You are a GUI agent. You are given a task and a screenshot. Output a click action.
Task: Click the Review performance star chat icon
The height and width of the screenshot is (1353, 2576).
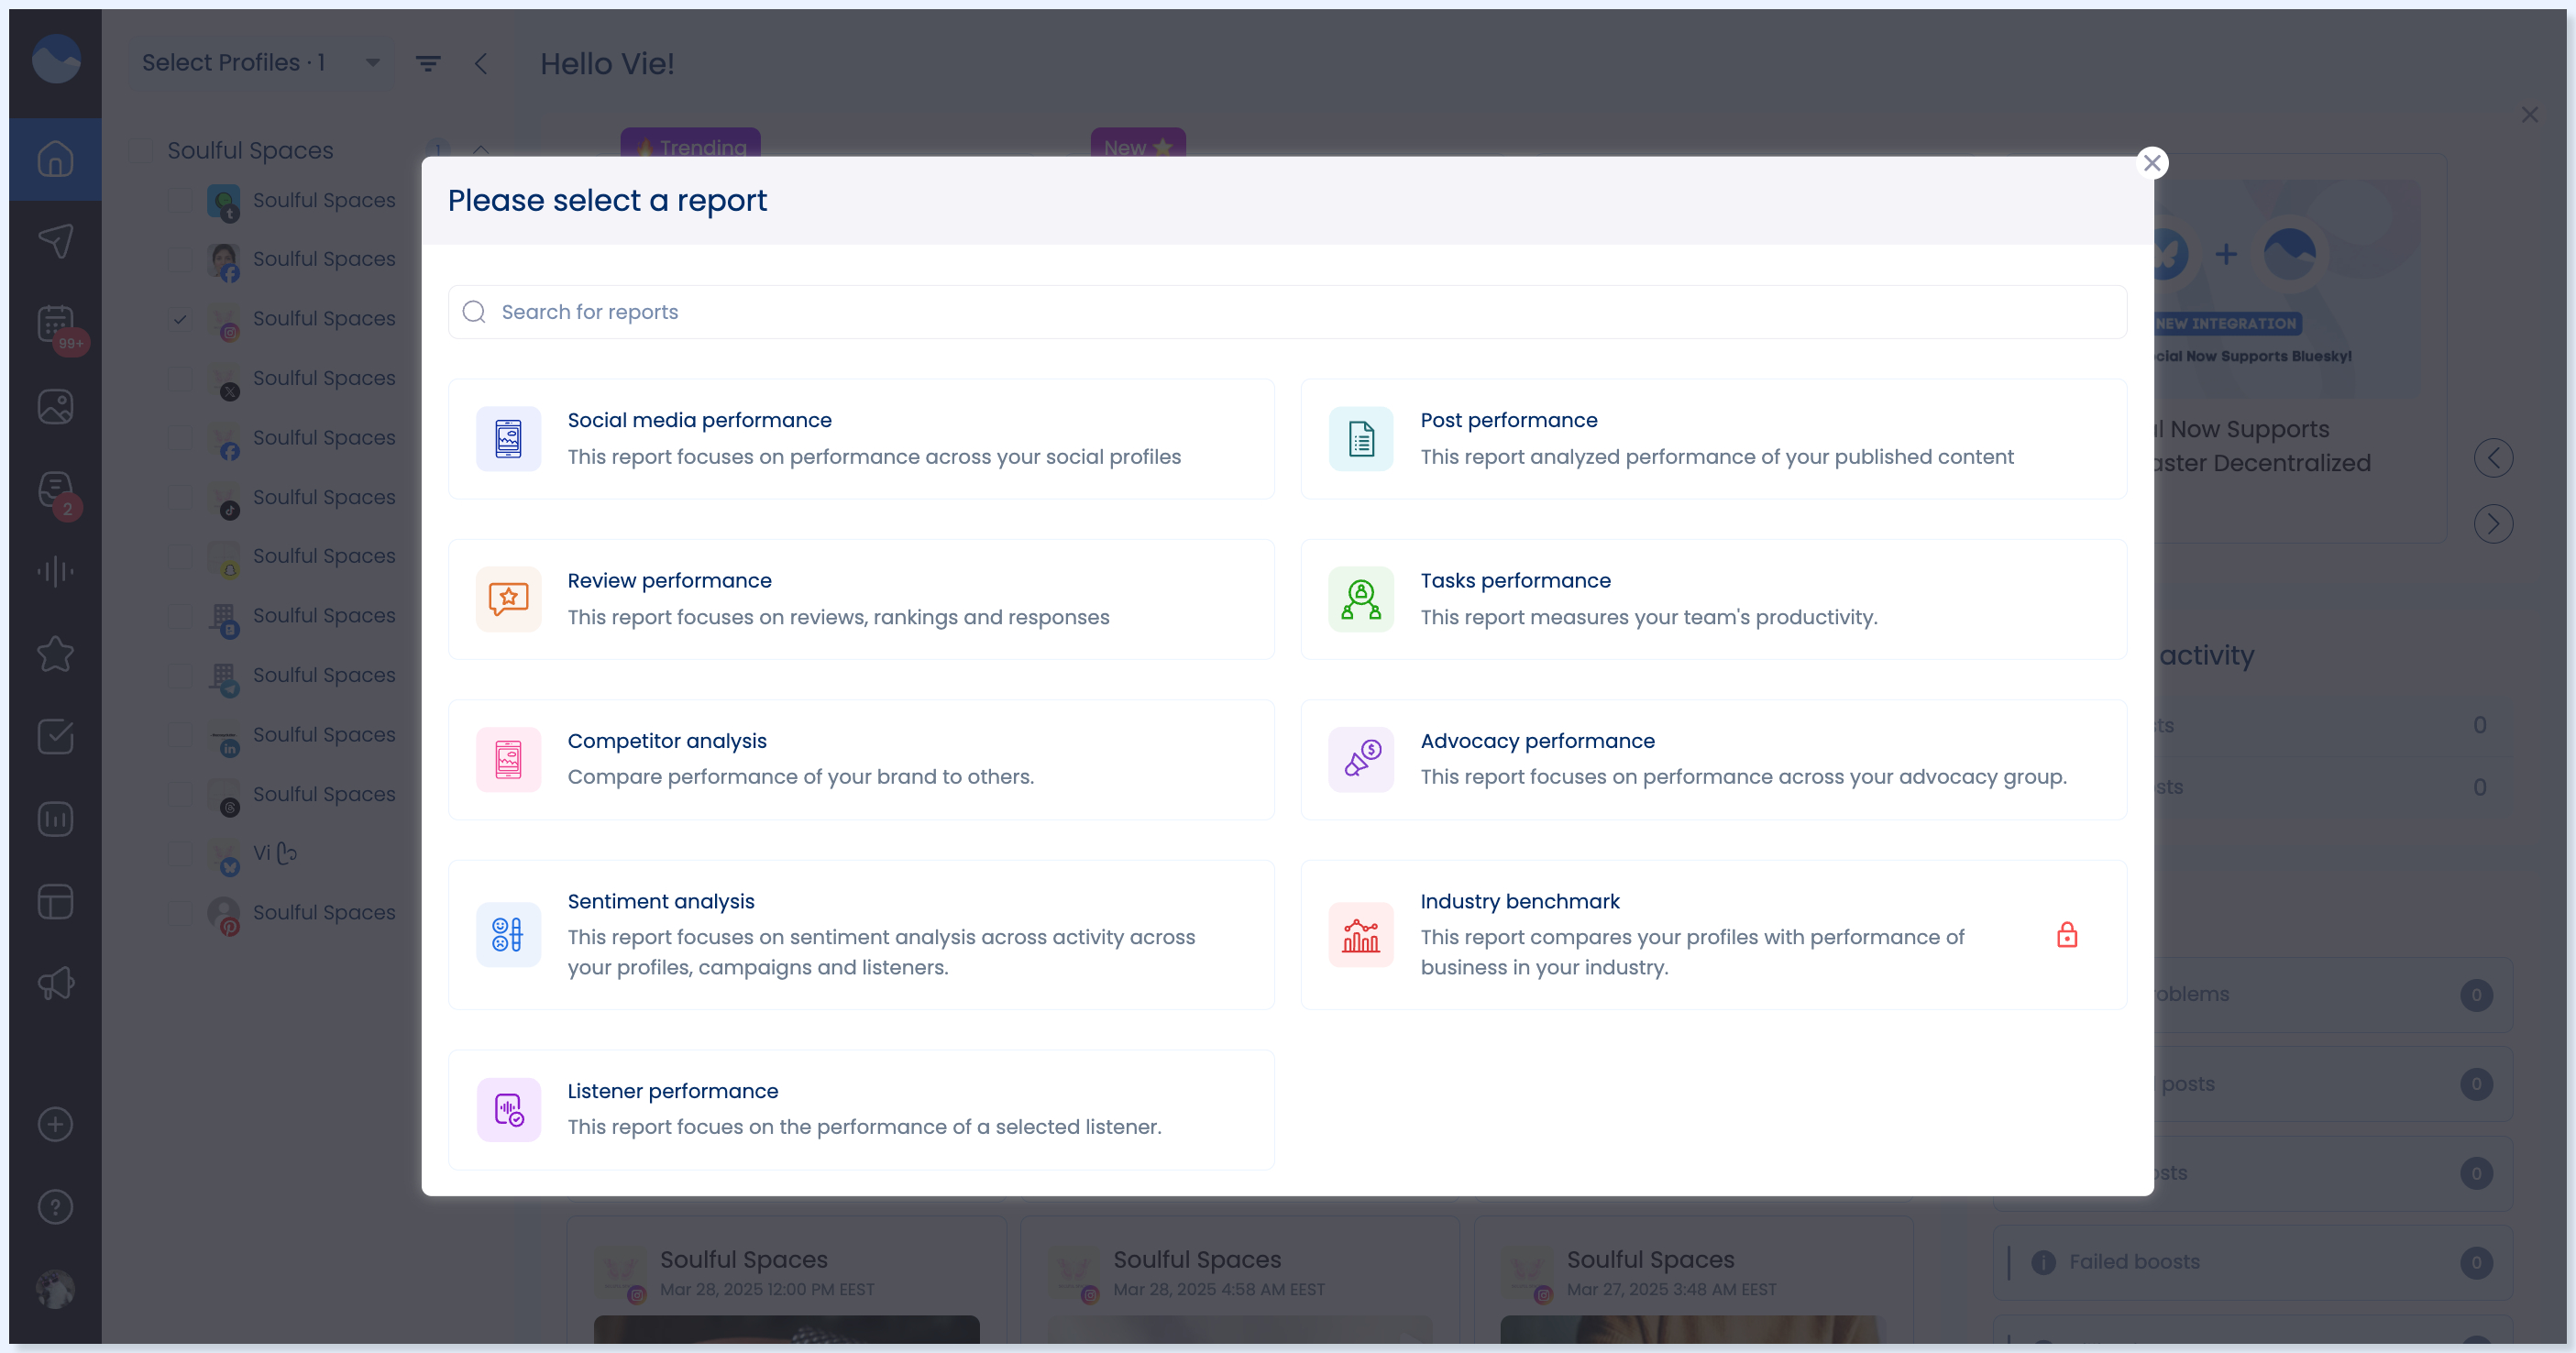[x=508, y=599]
